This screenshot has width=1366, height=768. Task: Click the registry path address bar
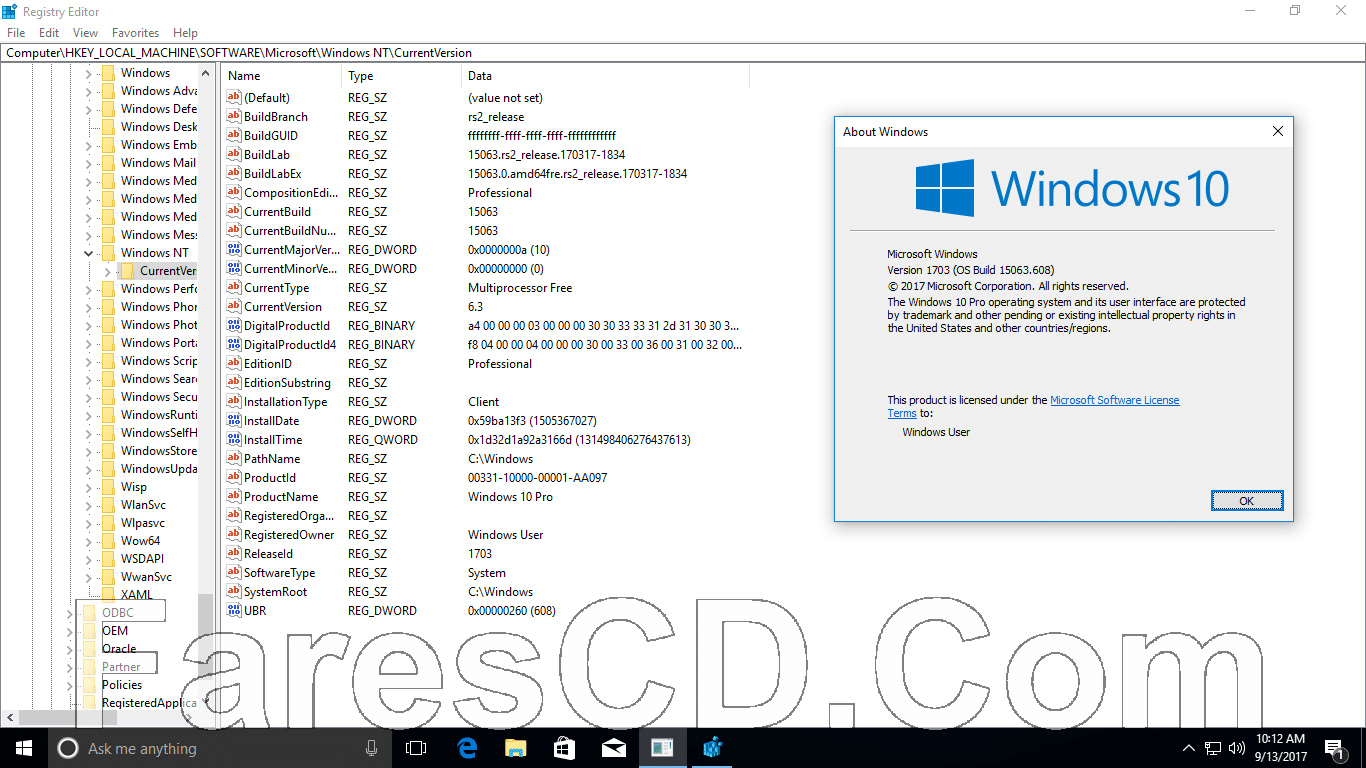point(683,52)
